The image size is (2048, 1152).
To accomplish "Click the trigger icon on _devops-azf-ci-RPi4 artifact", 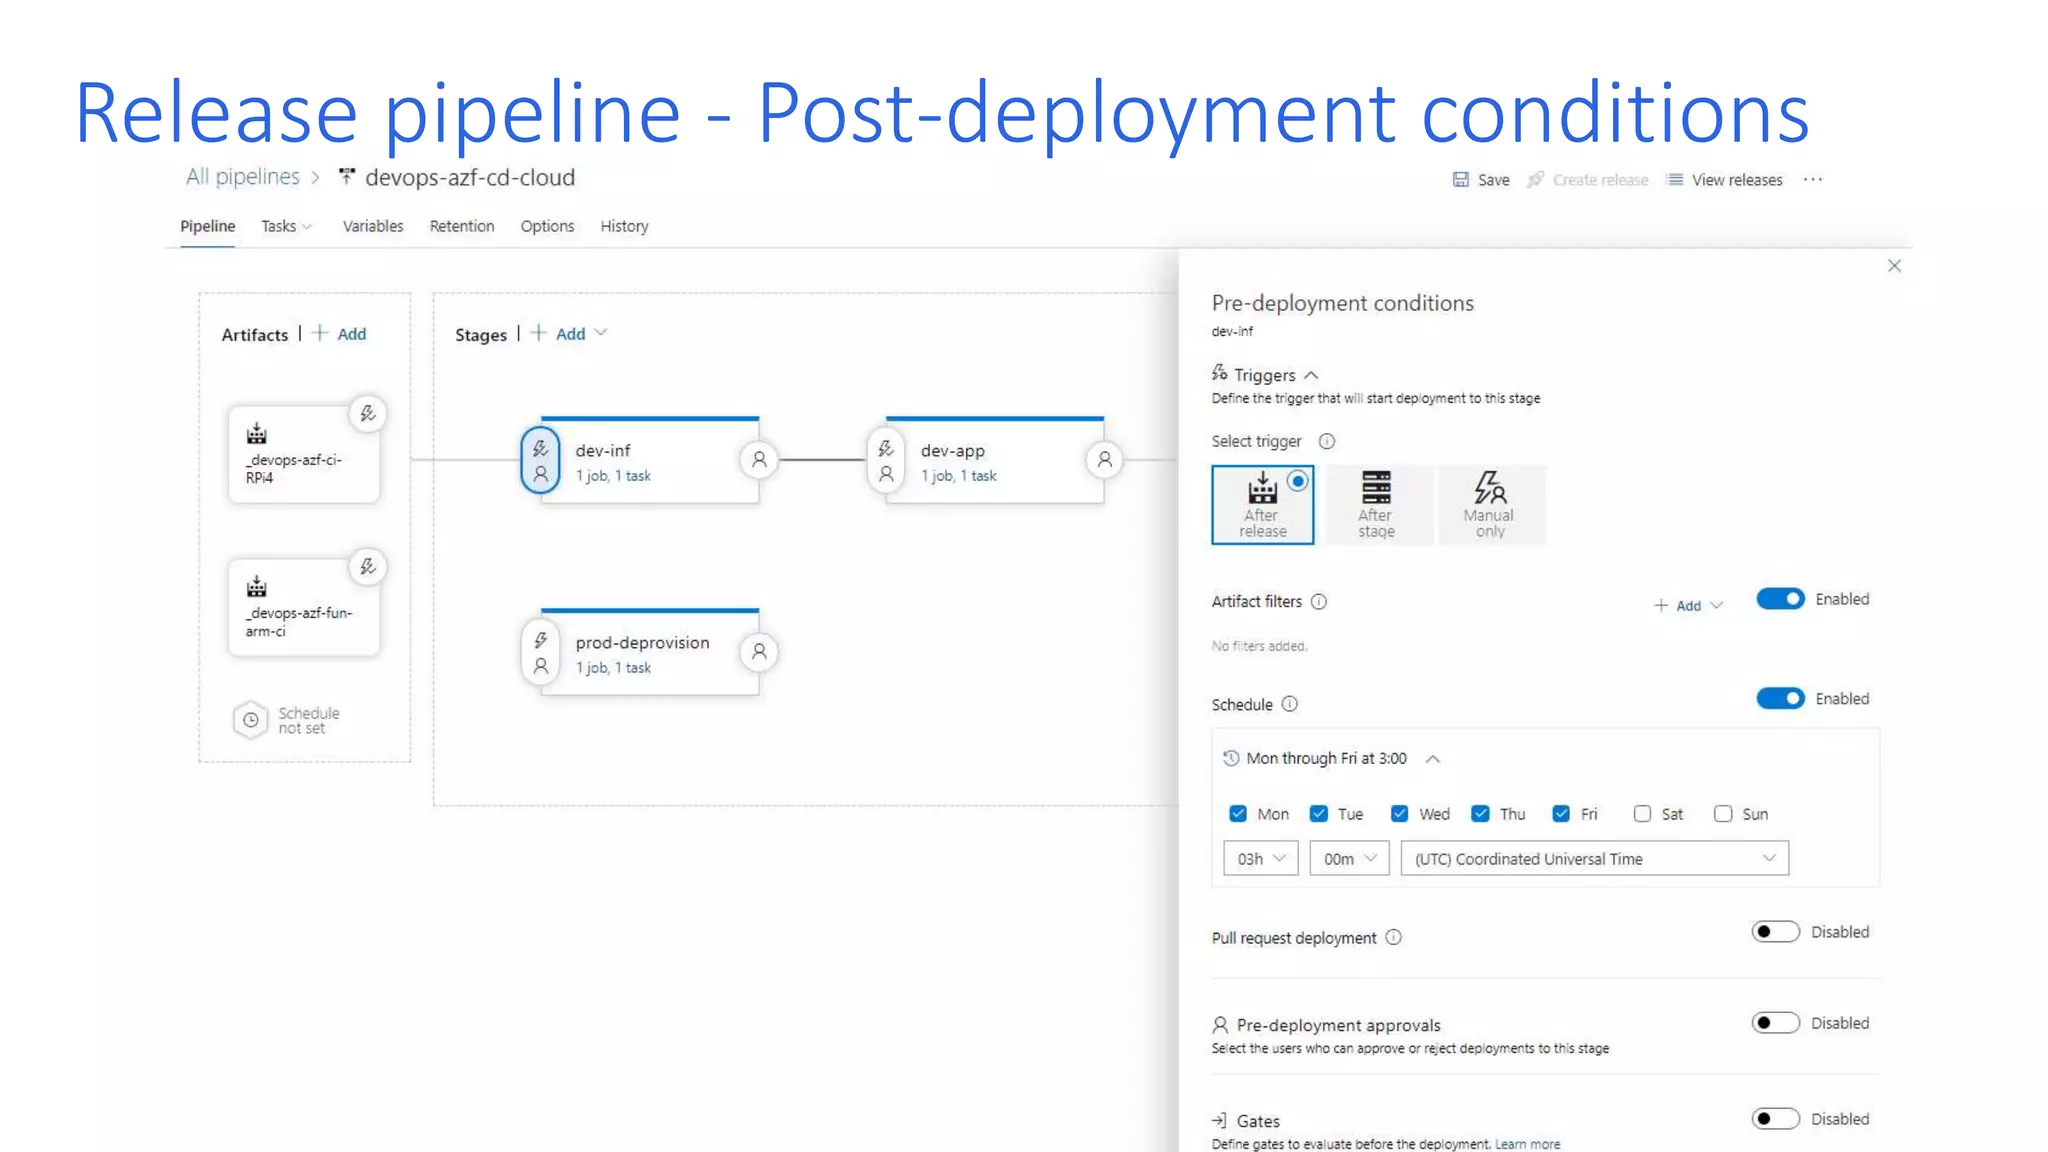I will click(x=368, y=414).
